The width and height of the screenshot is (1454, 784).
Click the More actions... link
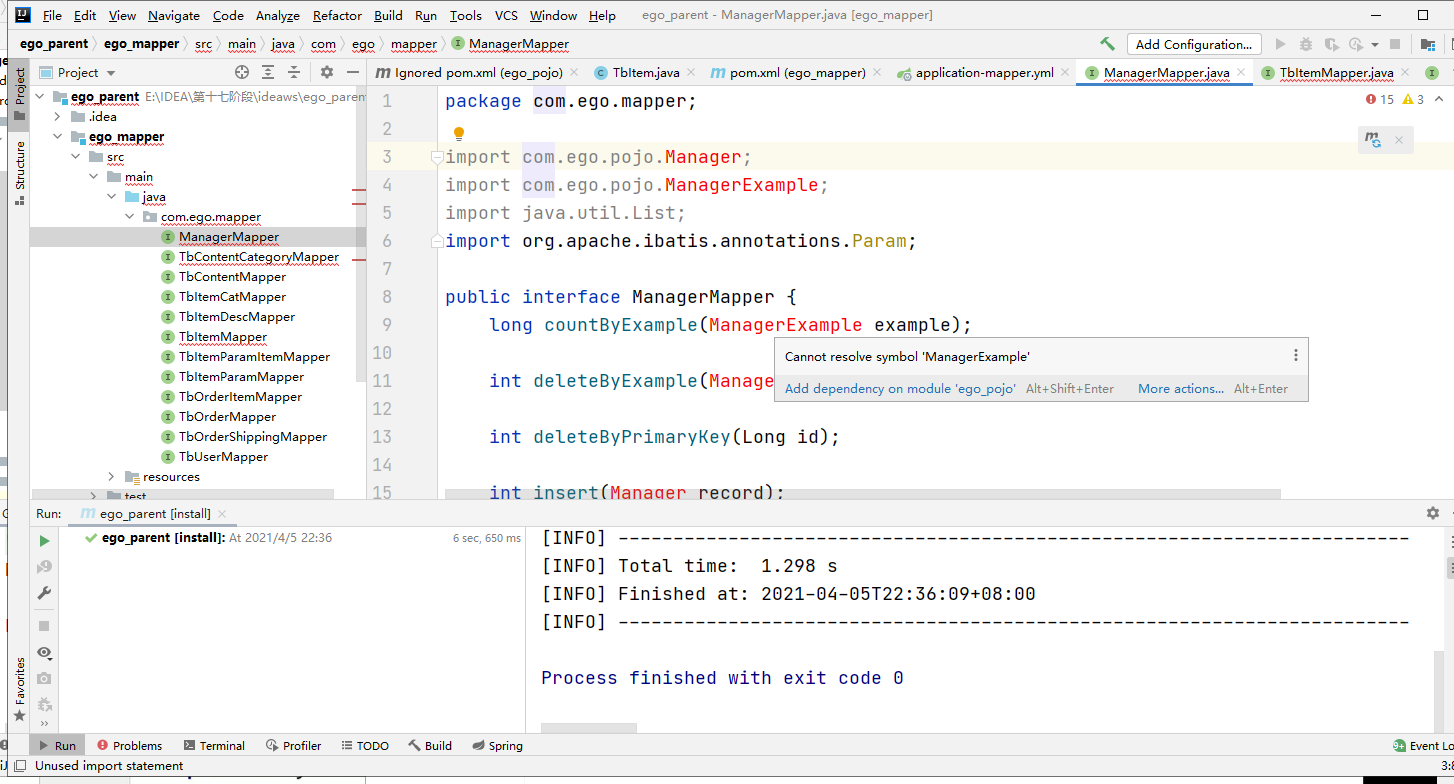click(x=1181, y=389)
